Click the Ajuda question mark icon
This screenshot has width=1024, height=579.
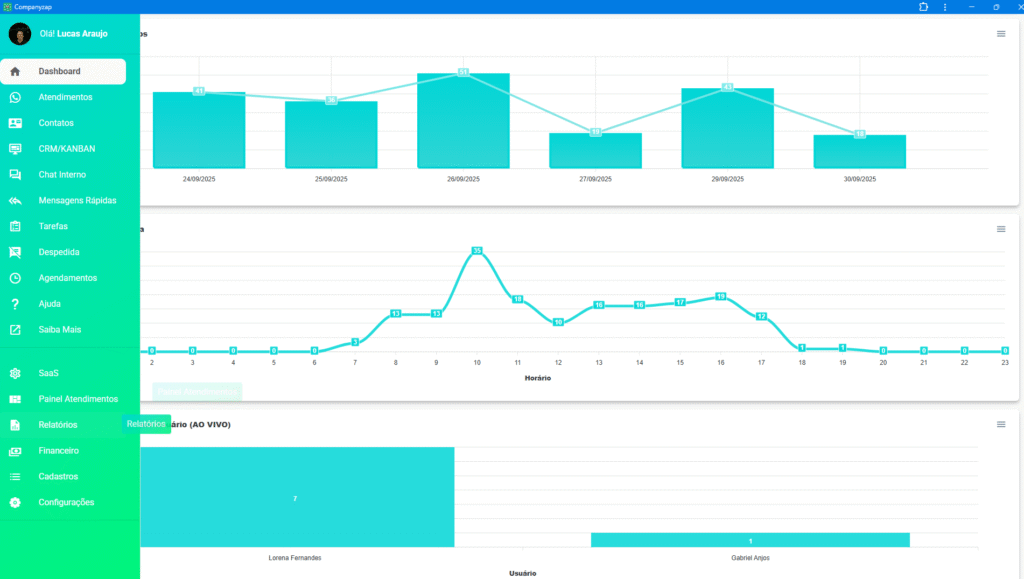point(15,304)
